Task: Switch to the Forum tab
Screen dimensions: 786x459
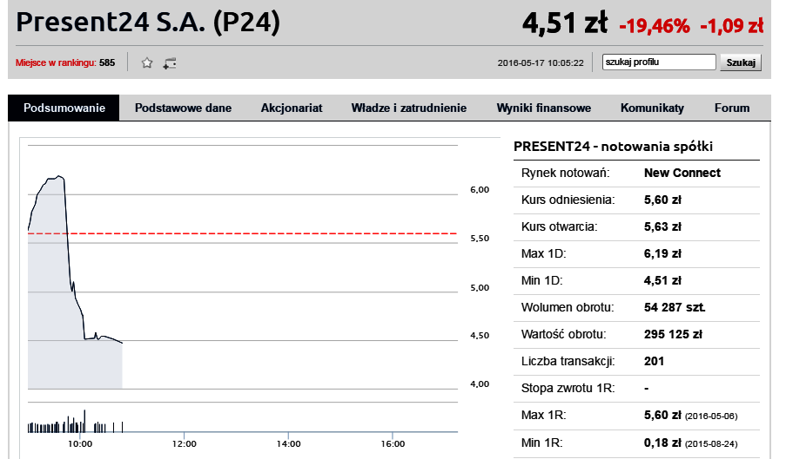Action: pos(732,108)
